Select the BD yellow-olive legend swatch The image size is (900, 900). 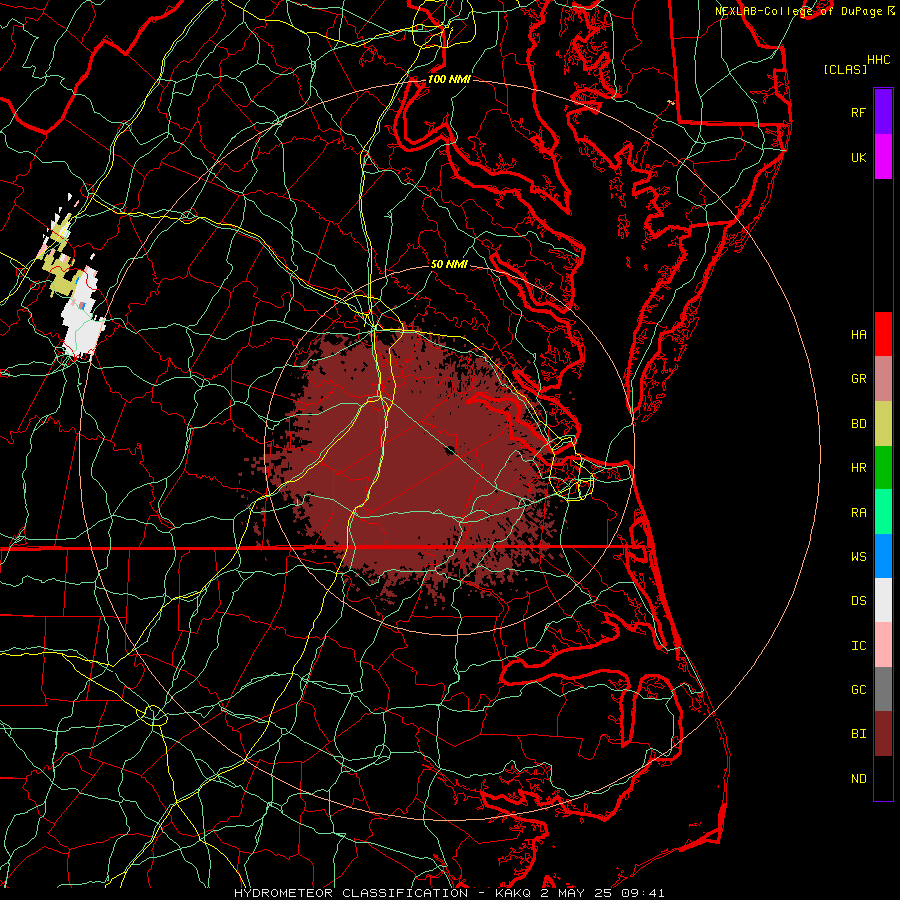pyautogui.click(x=883, y=424)
